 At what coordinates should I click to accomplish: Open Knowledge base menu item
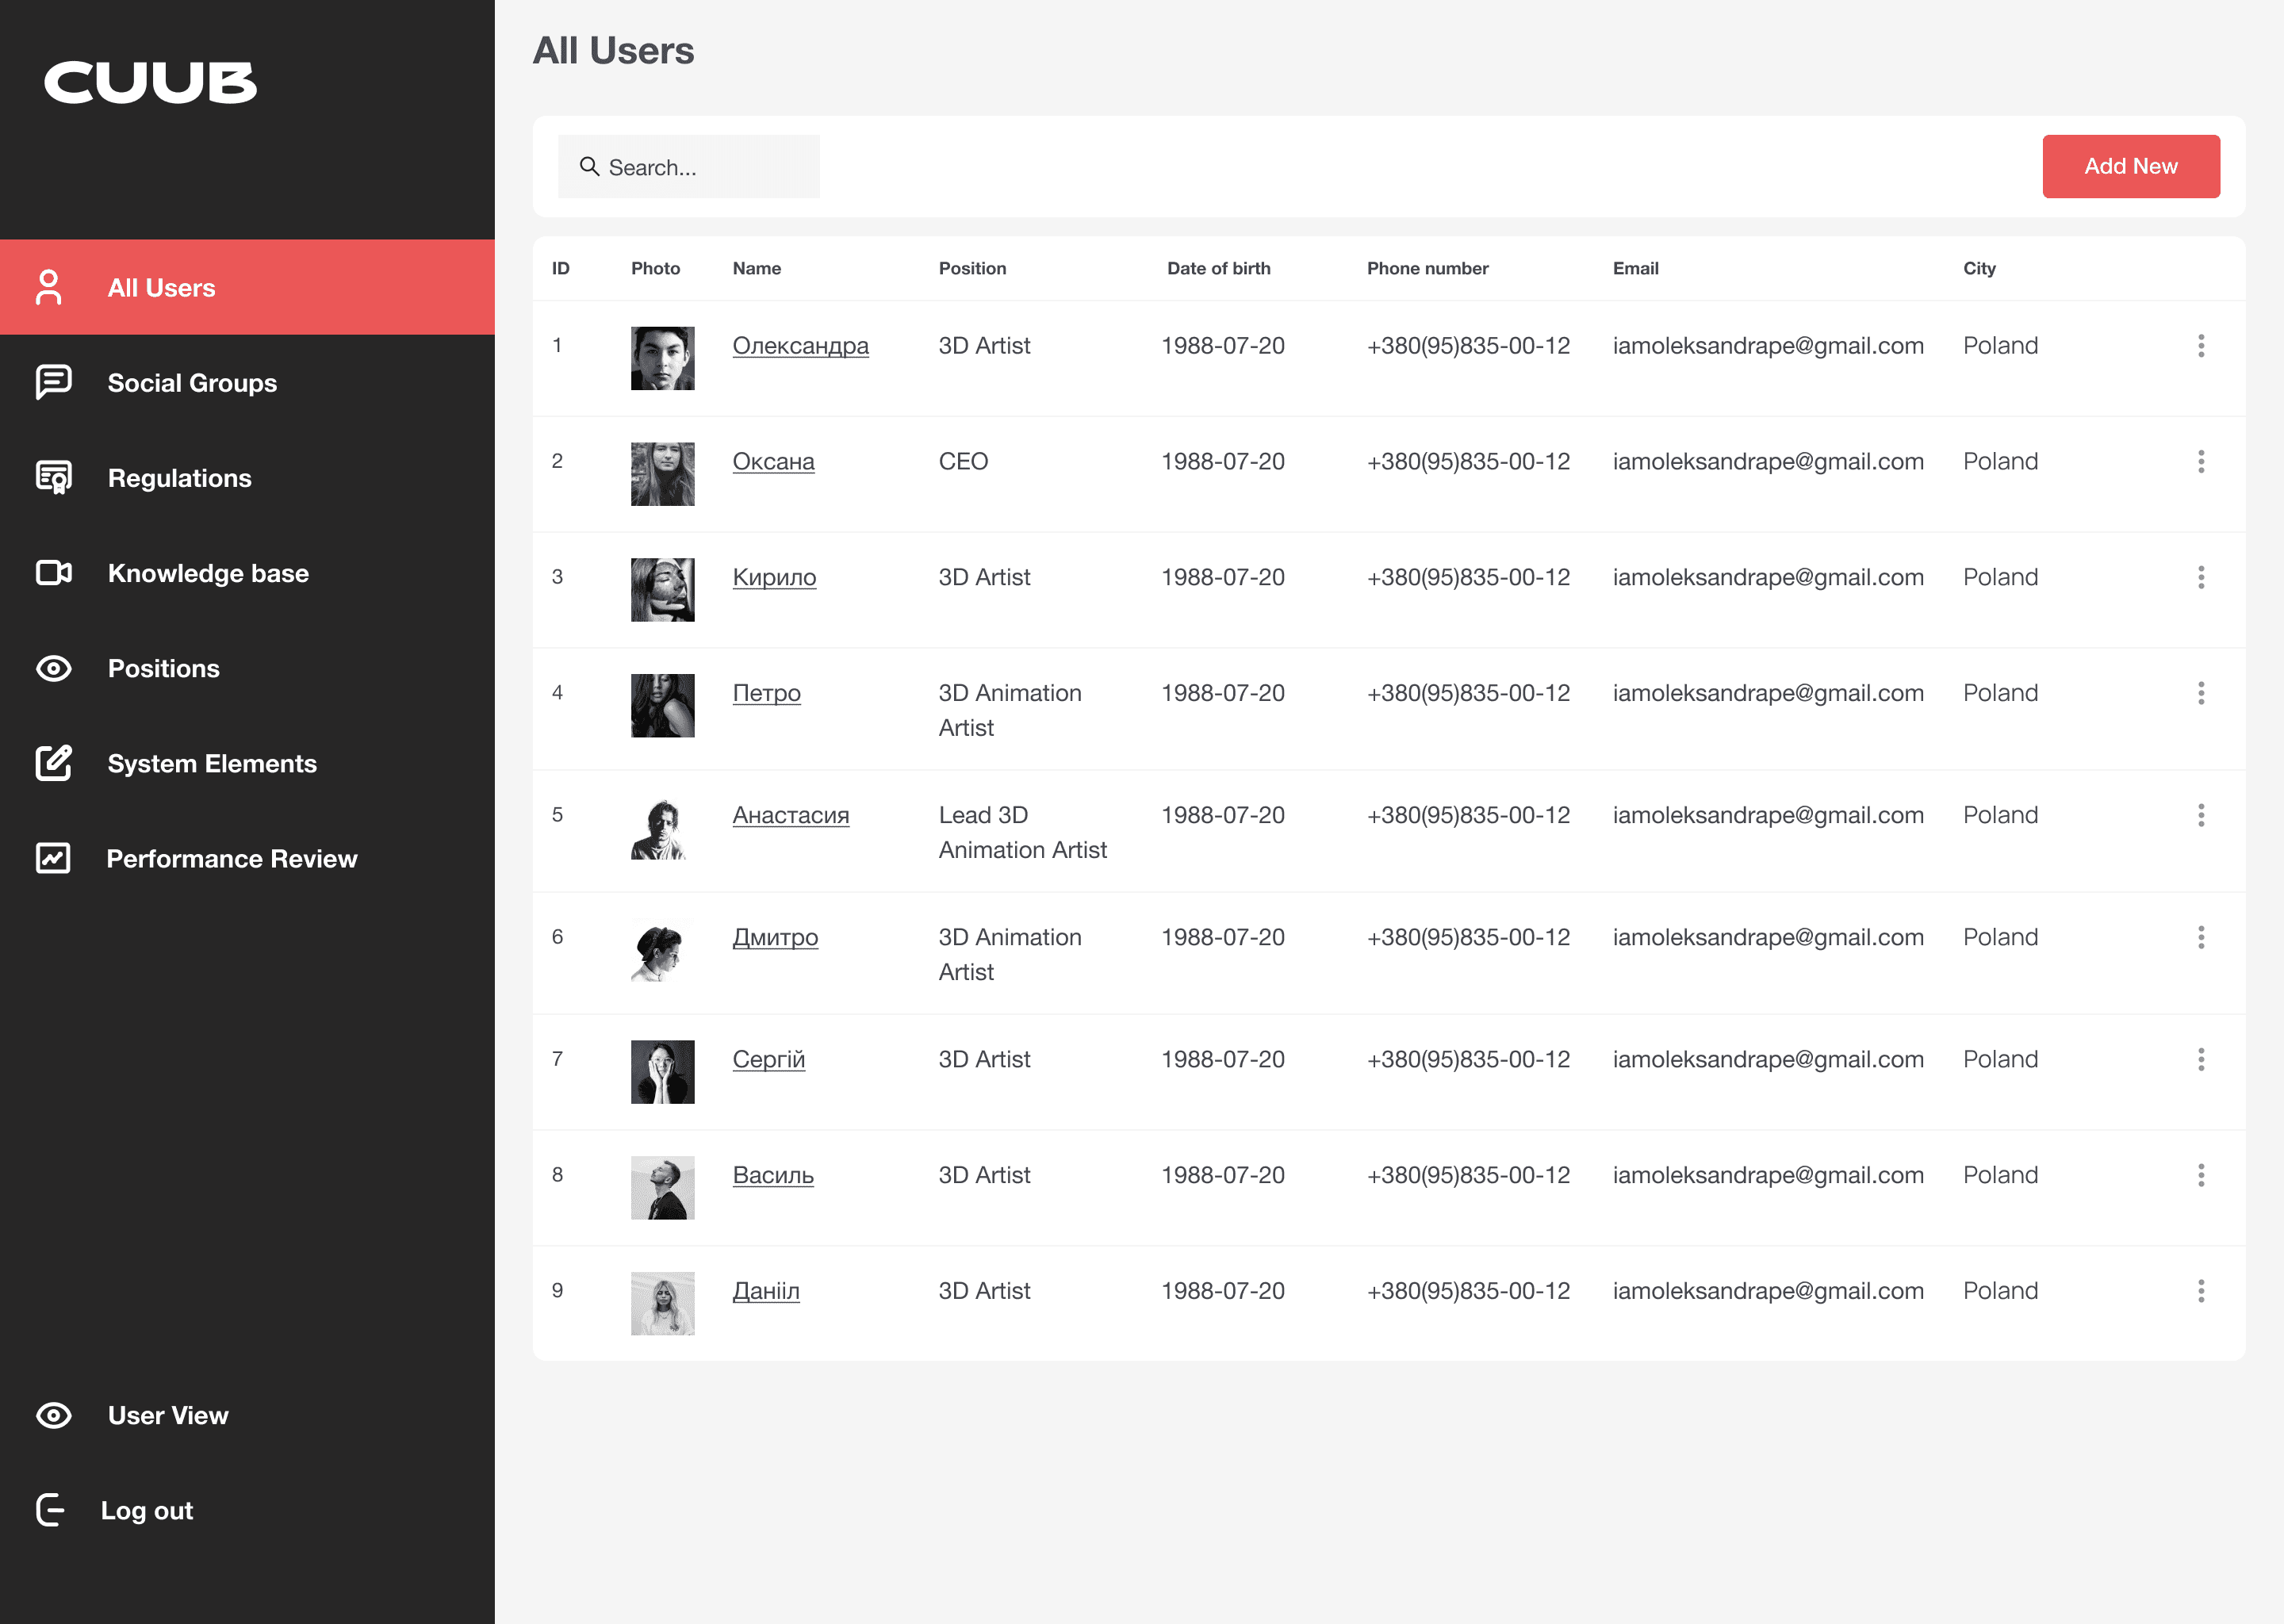[208, 573]
